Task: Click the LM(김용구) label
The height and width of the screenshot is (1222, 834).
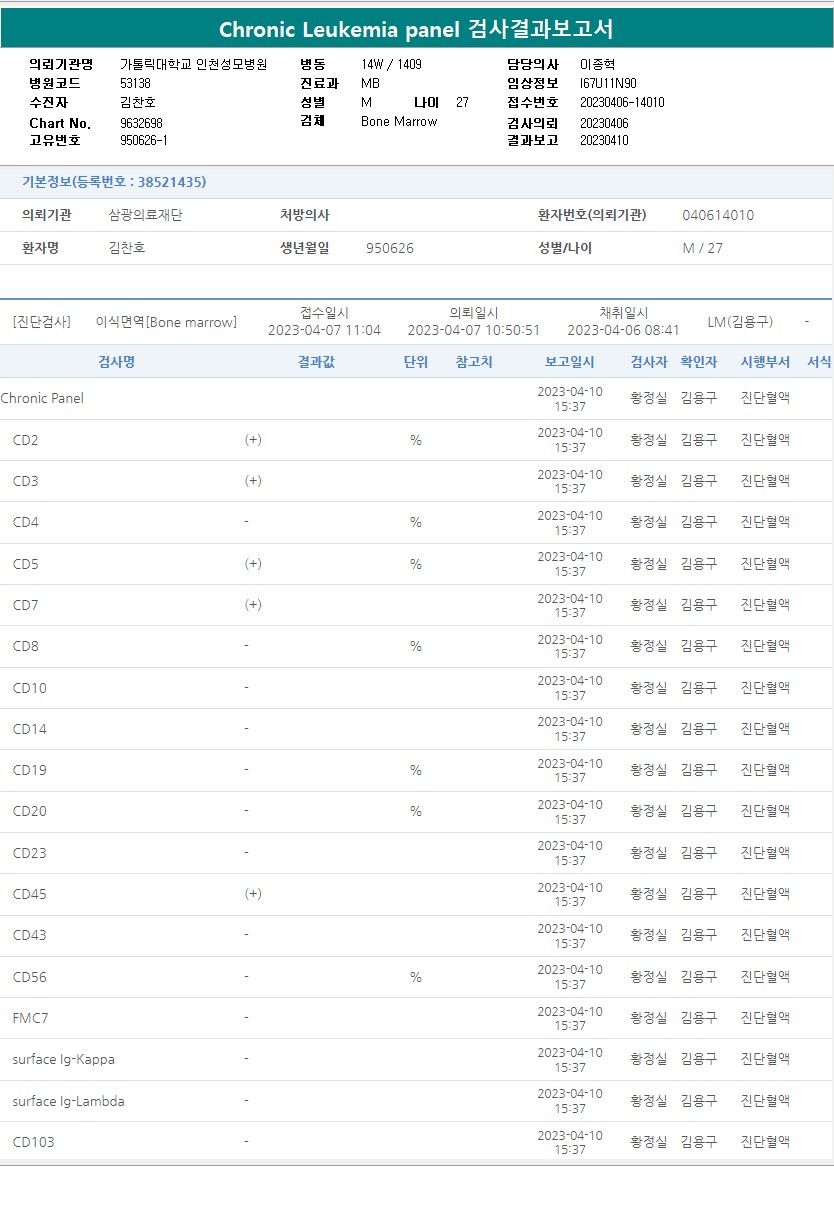Action: [740, 322]
